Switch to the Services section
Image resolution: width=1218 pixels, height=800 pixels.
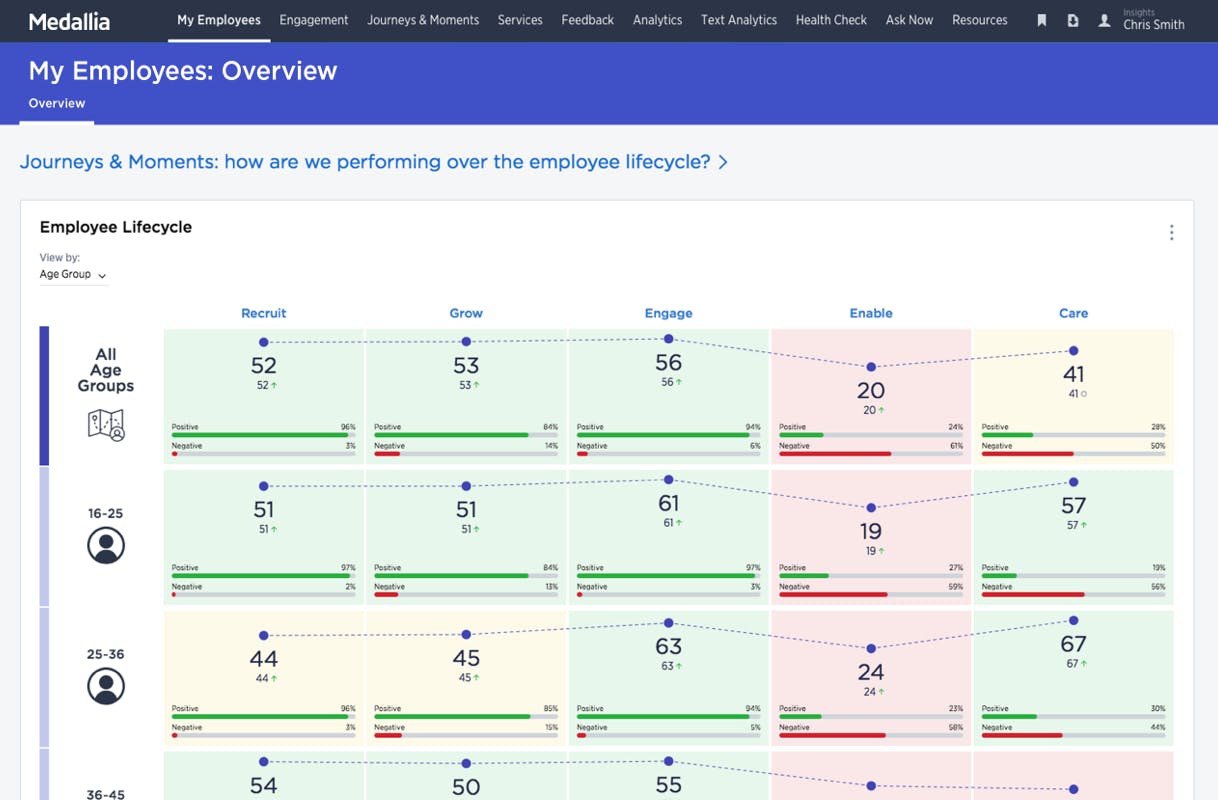(520, 20)
